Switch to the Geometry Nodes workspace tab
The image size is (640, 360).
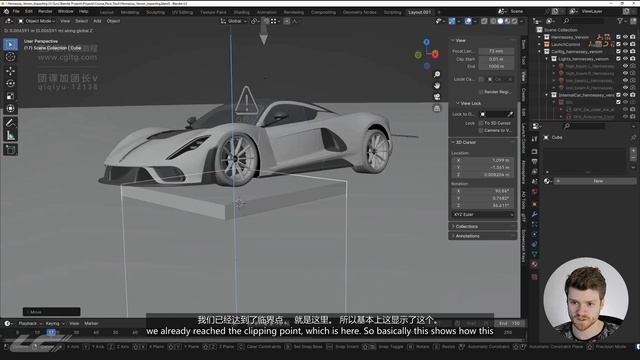pyautogui.click(x=359, y=12)
